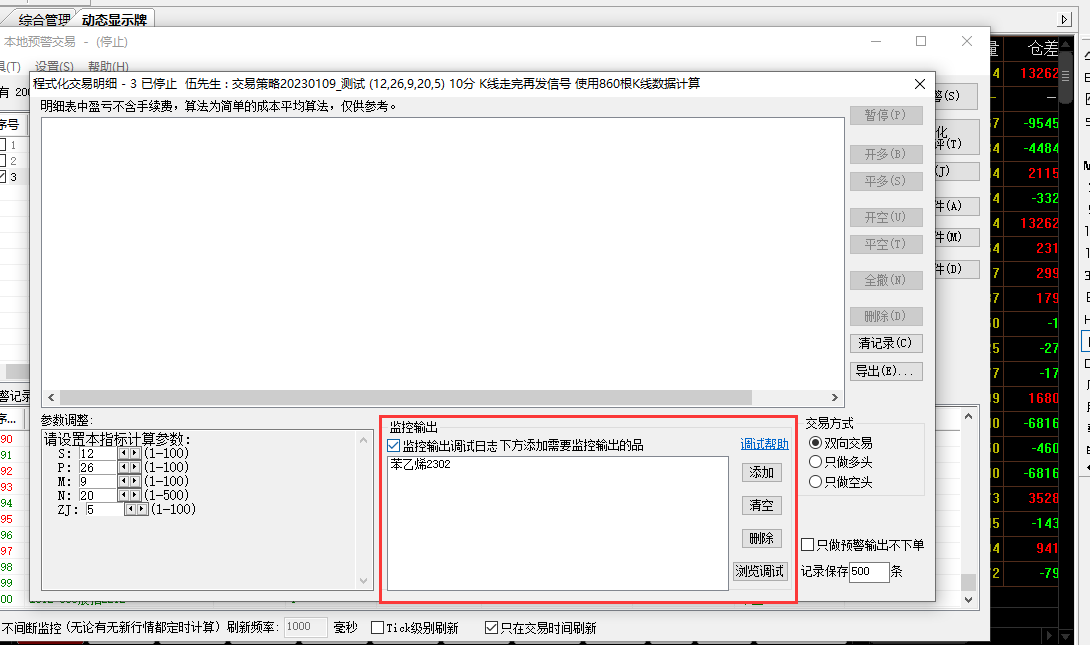Decrease the N parameter with its left arrow

[x=124, y=495]
